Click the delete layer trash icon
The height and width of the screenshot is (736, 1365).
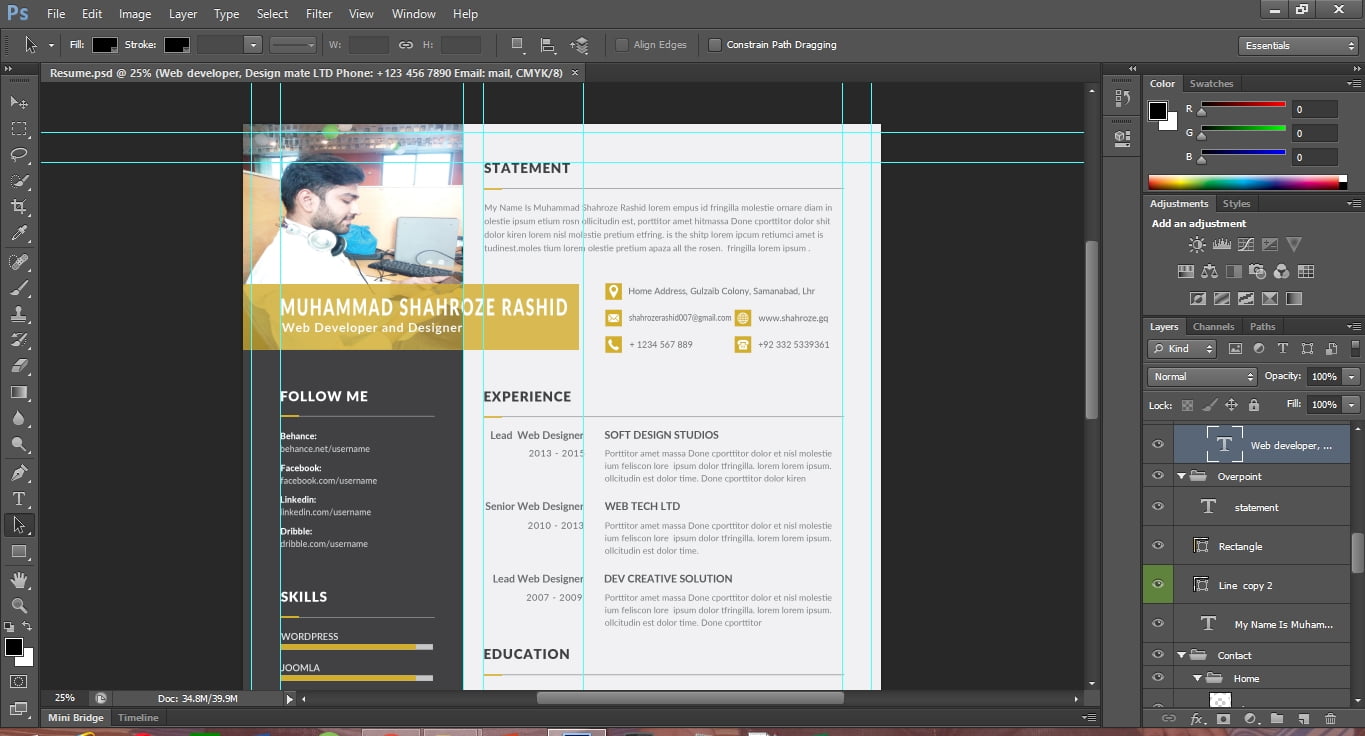(x=1330, y=719)
